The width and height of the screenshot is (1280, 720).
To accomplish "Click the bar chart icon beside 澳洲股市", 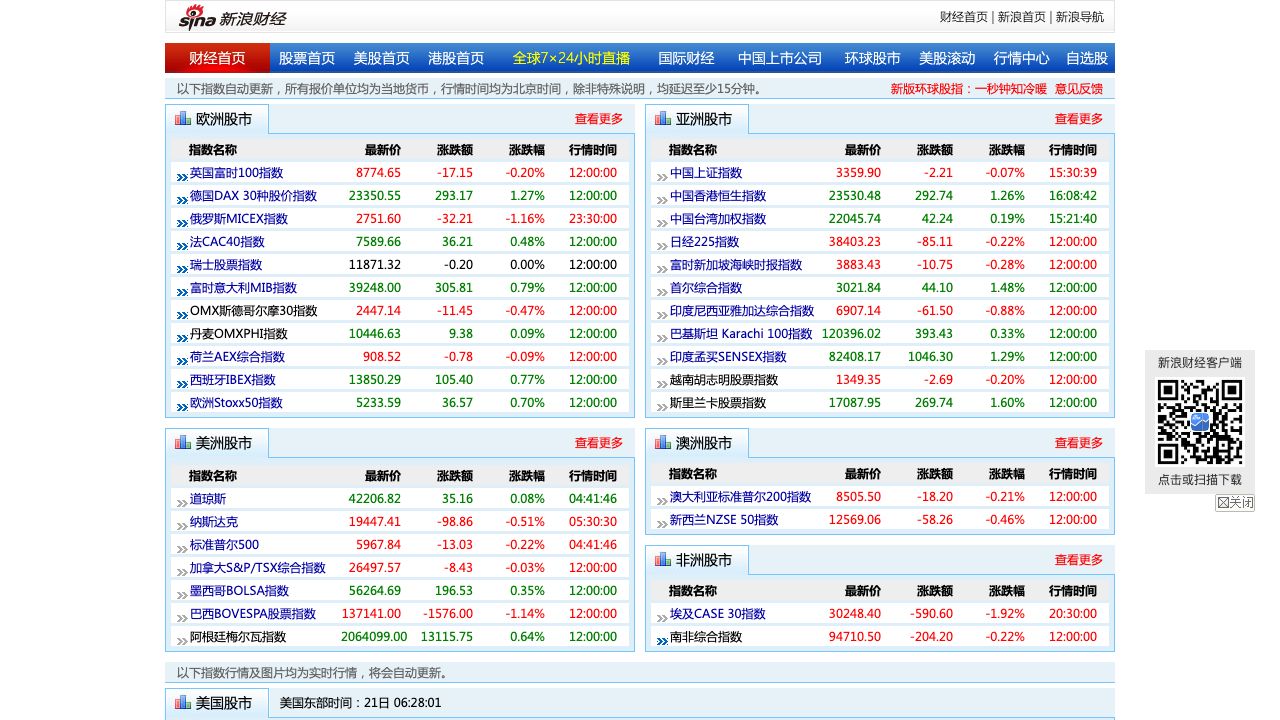I will 663,443.
